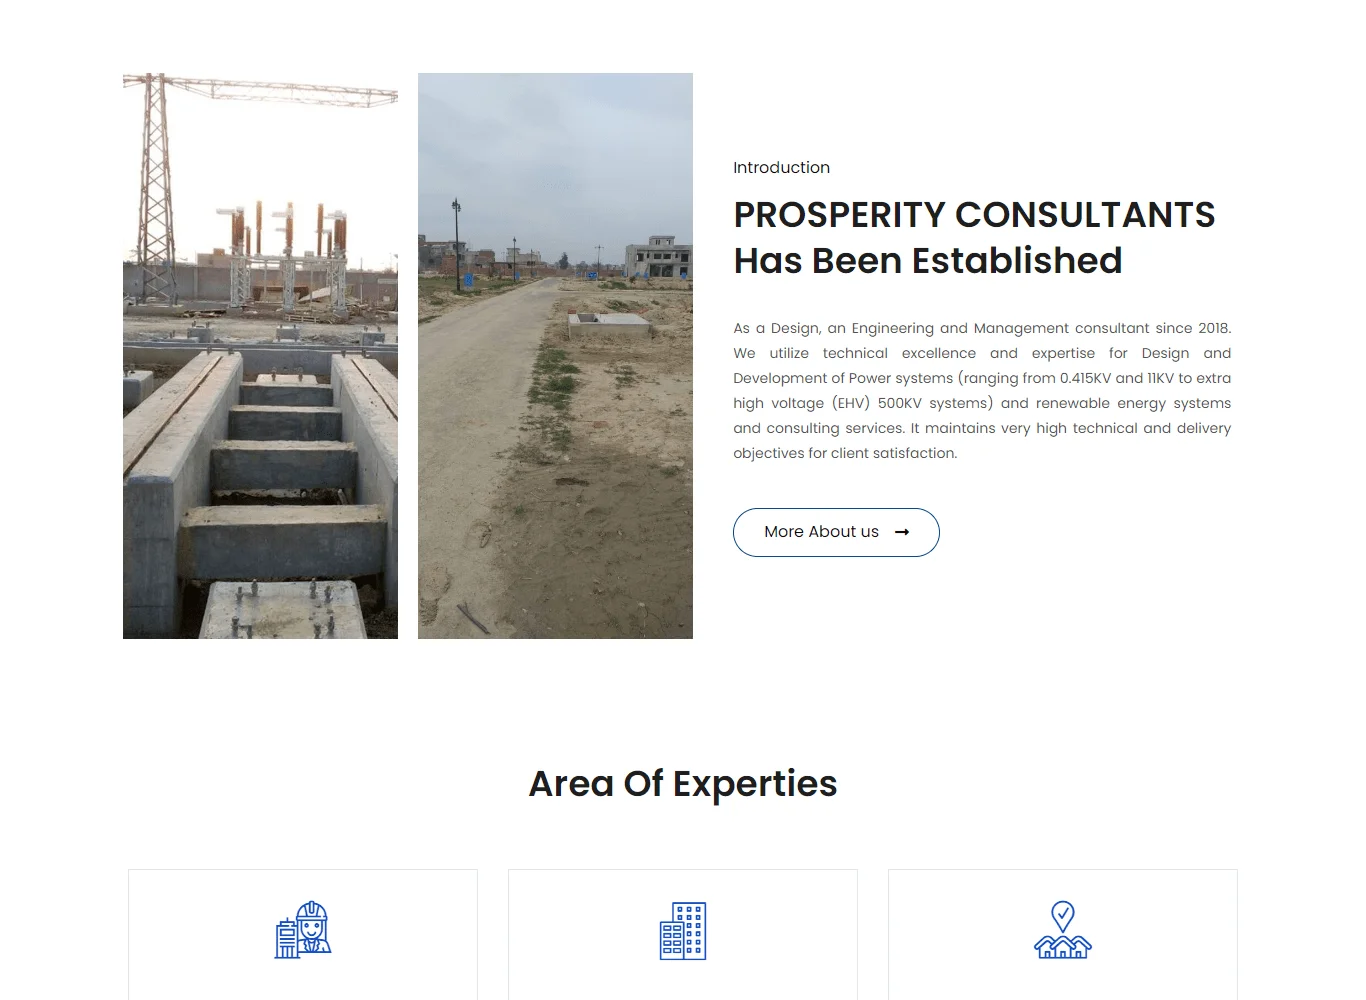
Task: Click the 500KV text in the paragraph
Action: (x=900, y=403)
